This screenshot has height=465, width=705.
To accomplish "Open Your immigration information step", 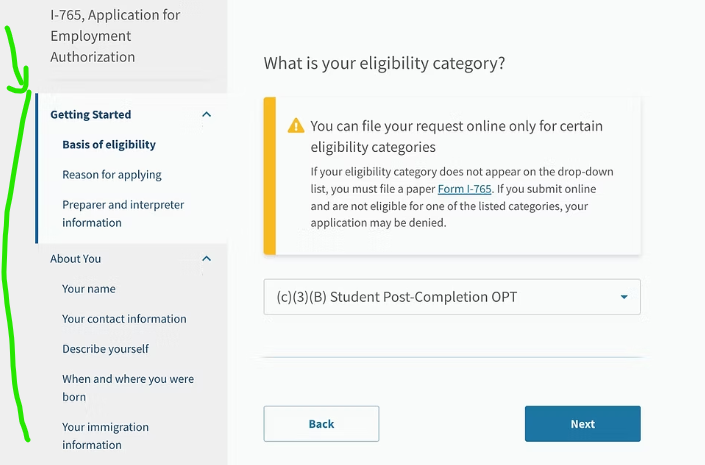I will pos(105,436).
